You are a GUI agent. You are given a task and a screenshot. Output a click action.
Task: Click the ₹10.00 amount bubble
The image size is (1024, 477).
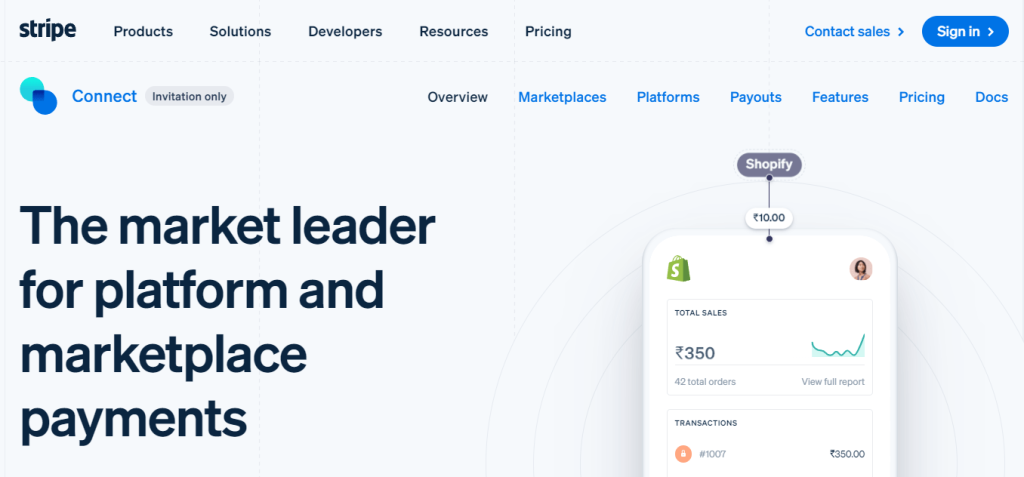click(769, 218)
